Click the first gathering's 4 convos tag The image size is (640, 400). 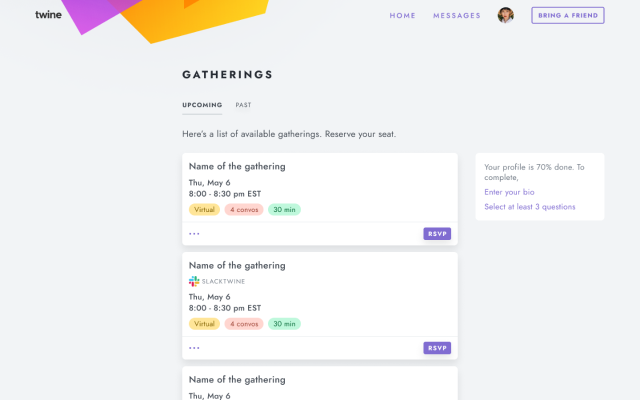[x=244, y=210]
